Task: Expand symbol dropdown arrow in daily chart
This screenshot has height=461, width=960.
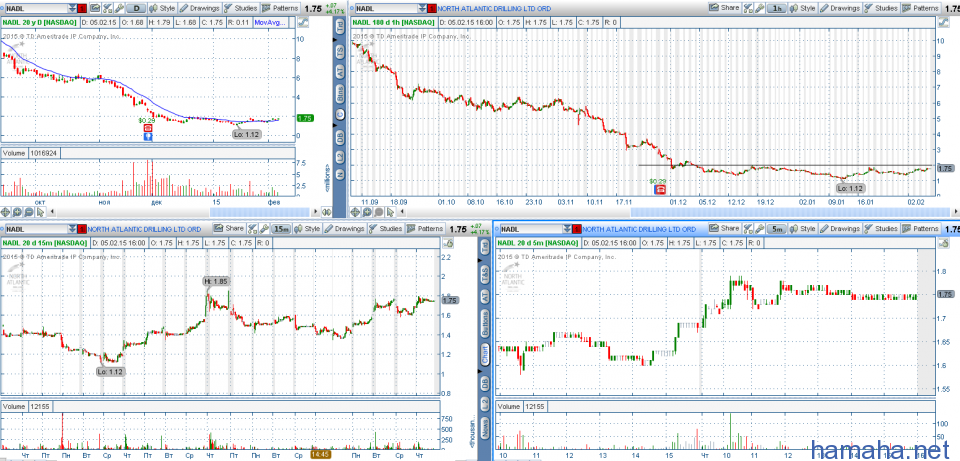Action: 72,8
